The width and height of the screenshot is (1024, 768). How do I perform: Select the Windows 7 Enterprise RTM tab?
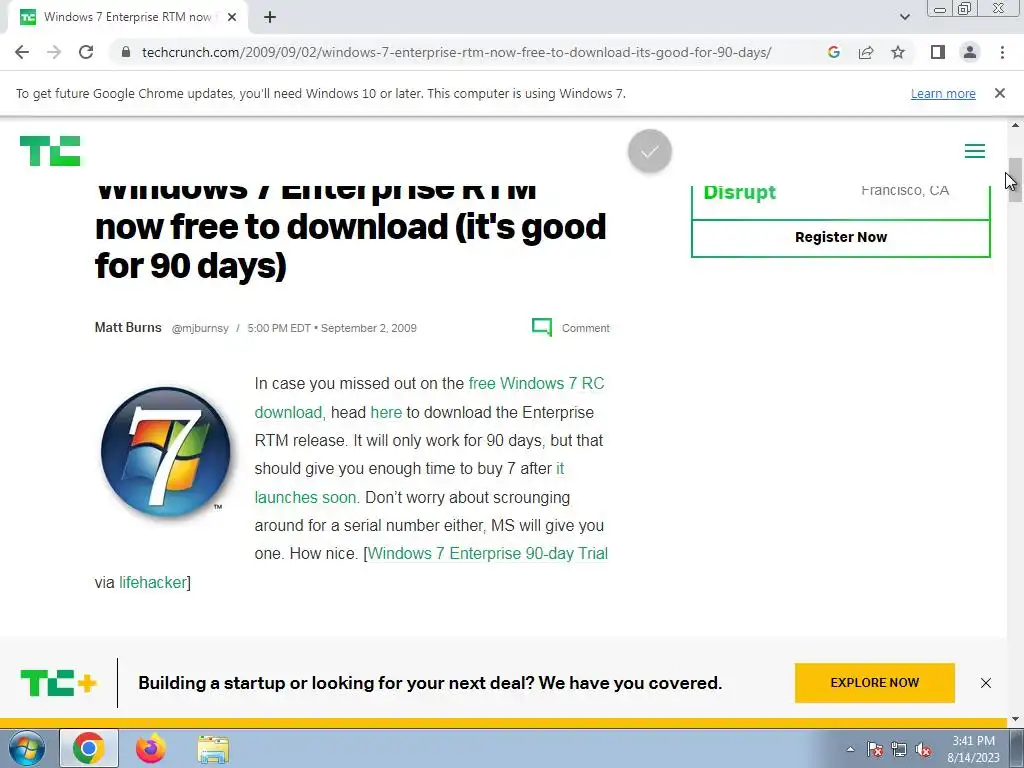[127, 17]
